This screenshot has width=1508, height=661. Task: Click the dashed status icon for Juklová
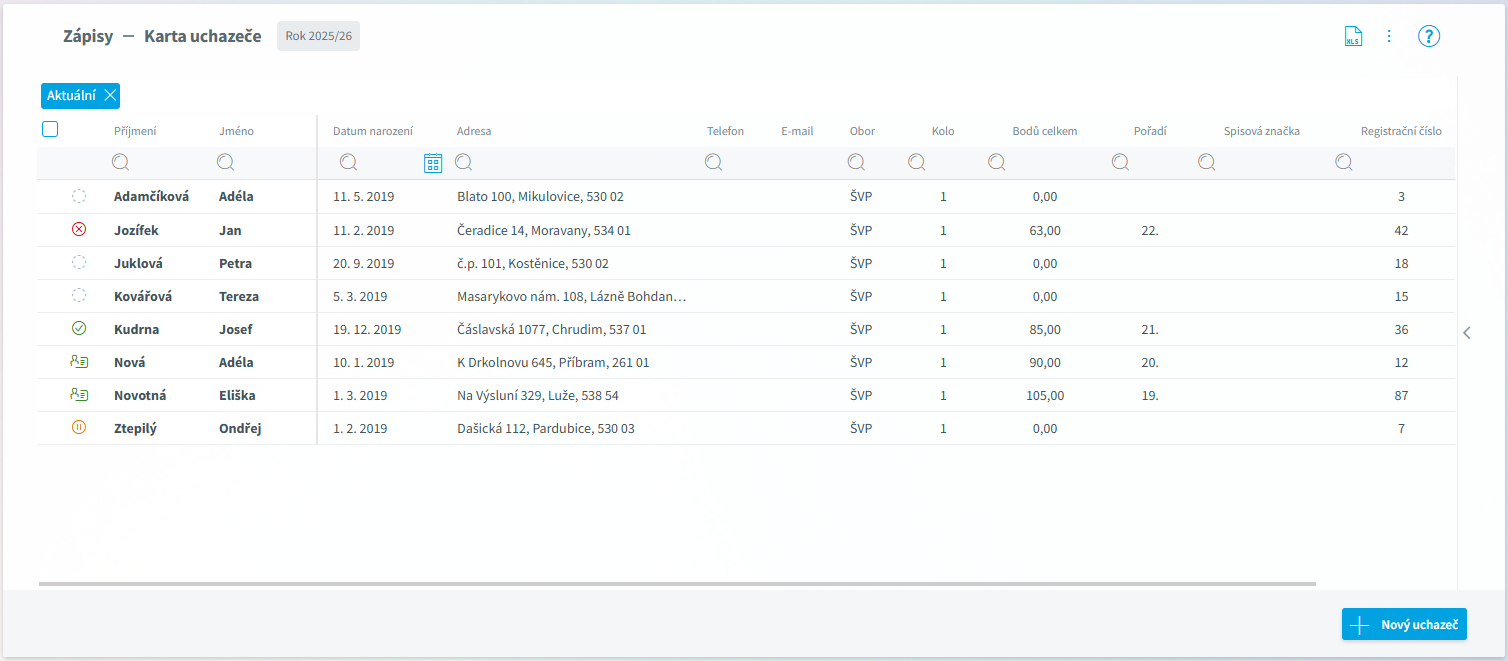[79, 263]
